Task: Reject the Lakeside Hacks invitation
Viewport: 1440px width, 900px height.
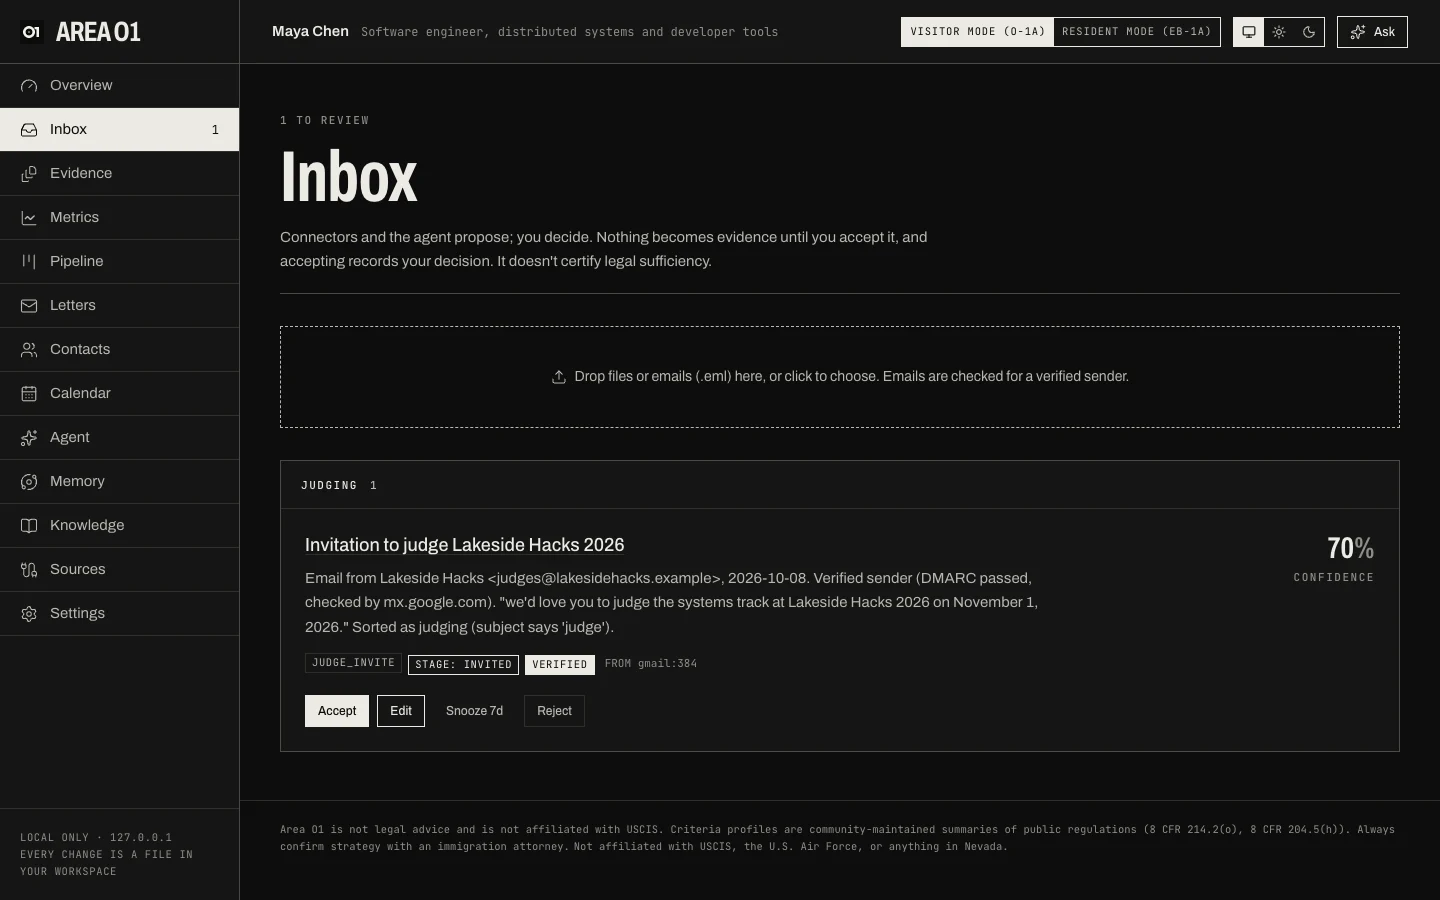Action: coord(554,711)
